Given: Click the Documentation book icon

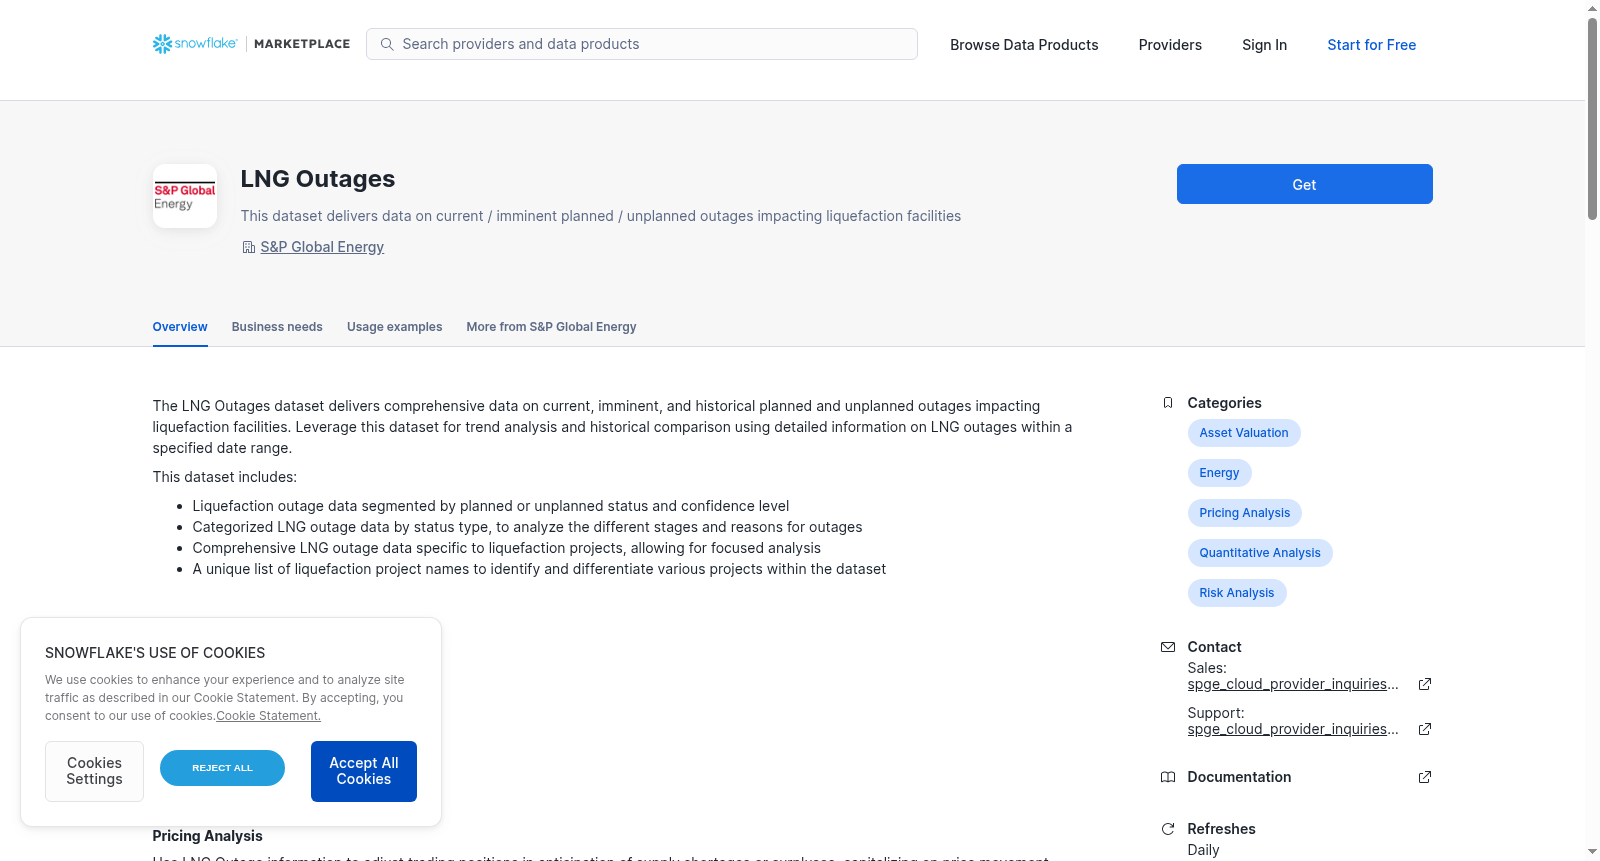Looking at the screenshot, I should coord(1168,777).
